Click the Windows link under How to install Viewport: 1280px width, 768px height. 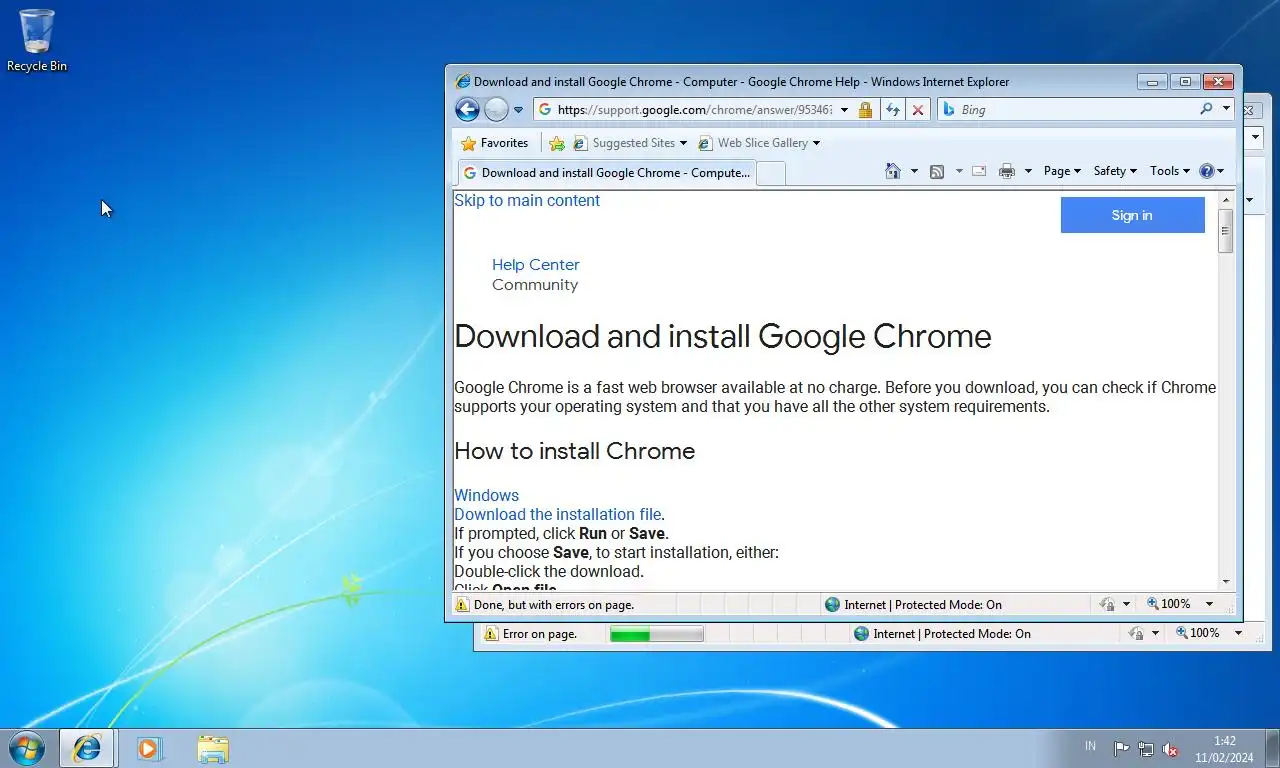tap(487, 495)
